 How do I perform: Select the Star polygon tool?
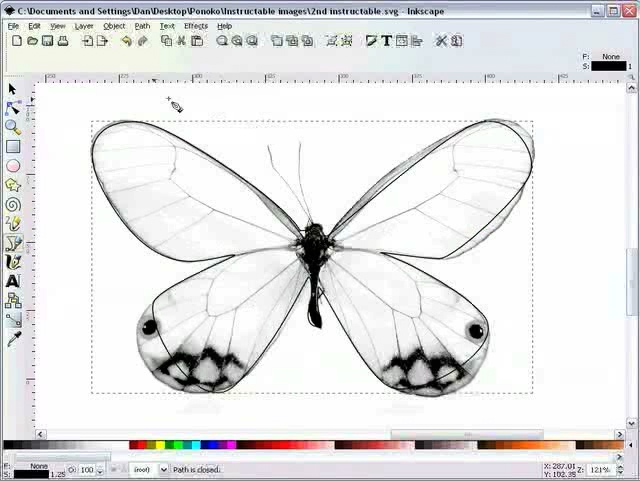13,185
